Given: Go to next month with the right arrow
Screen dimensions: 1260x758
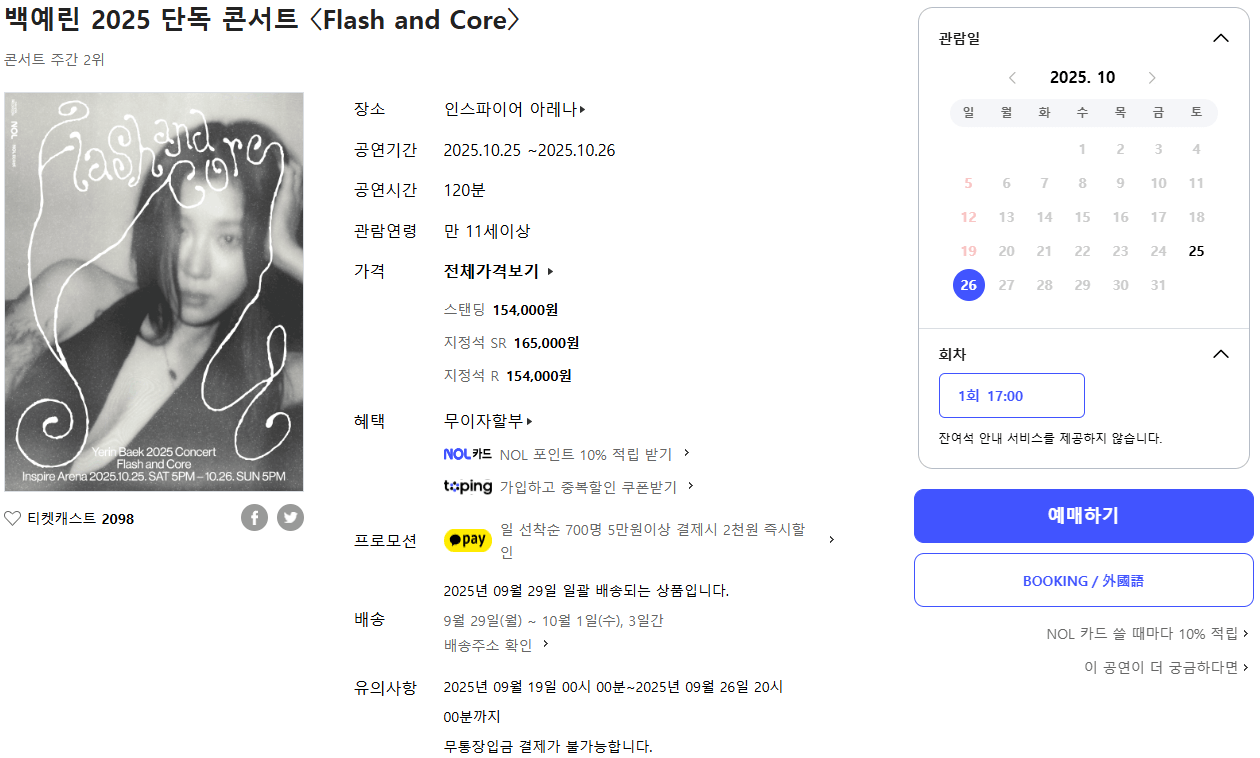Looking at the screenshot, I should click(x=1151, y=77).
